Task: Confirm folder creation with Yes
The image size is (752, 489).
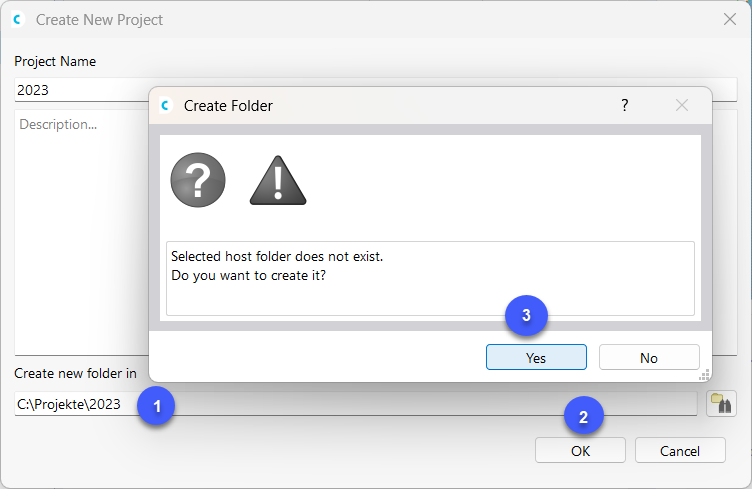Action: [x=536, y=357]
